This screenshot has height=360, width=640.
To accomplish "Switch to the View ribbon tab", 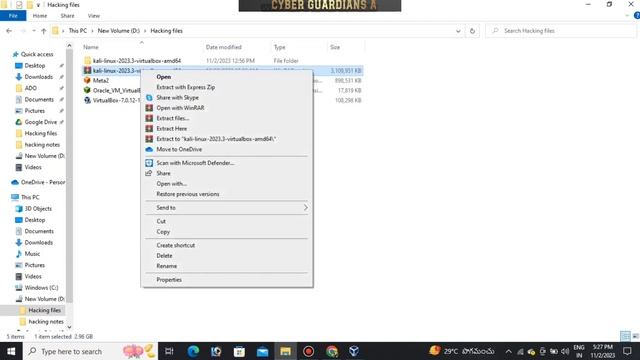I will [93, 16].
